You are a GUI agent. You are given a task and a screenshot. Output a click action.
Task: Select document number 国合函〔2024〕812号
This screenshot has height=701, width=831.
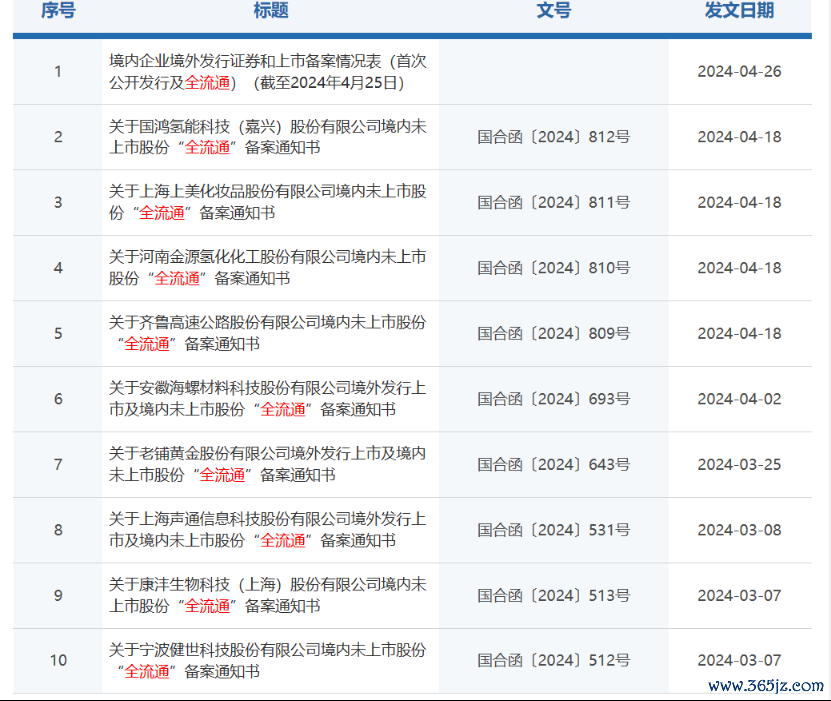coord(554,137)
